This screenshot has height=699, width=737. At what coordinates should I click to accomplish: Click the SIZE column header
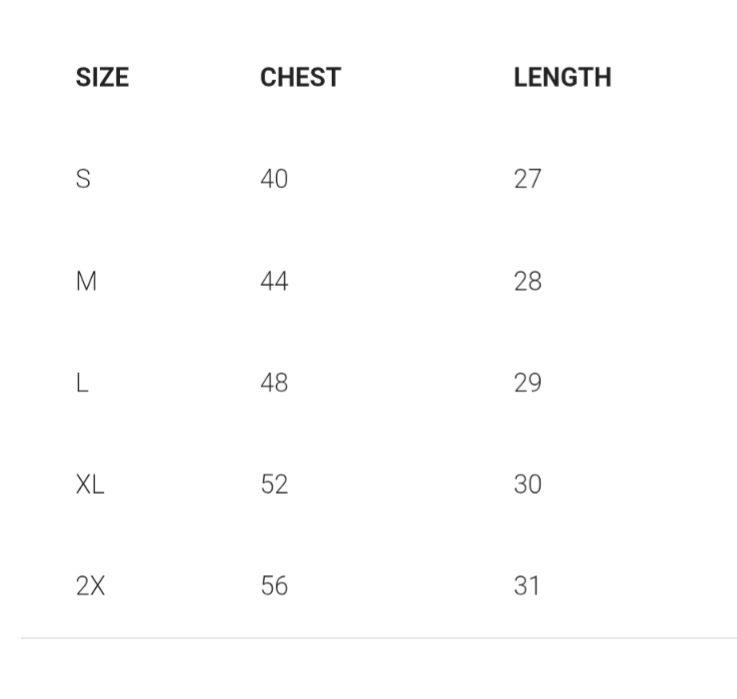(x=102, y=78)
